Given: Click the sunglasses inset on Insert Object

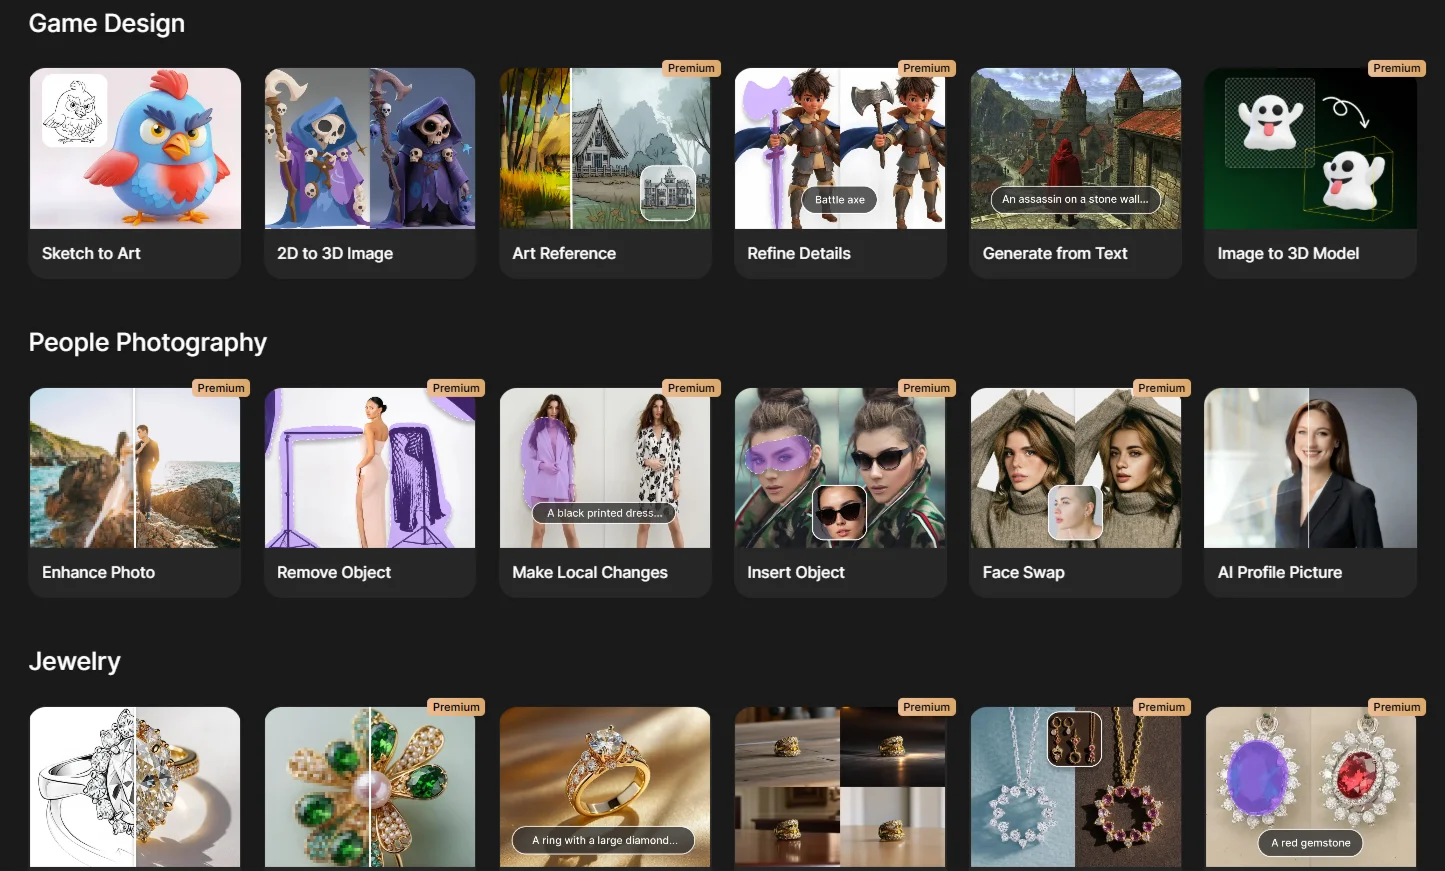Looking at the screenshot, I should point(839,512).
